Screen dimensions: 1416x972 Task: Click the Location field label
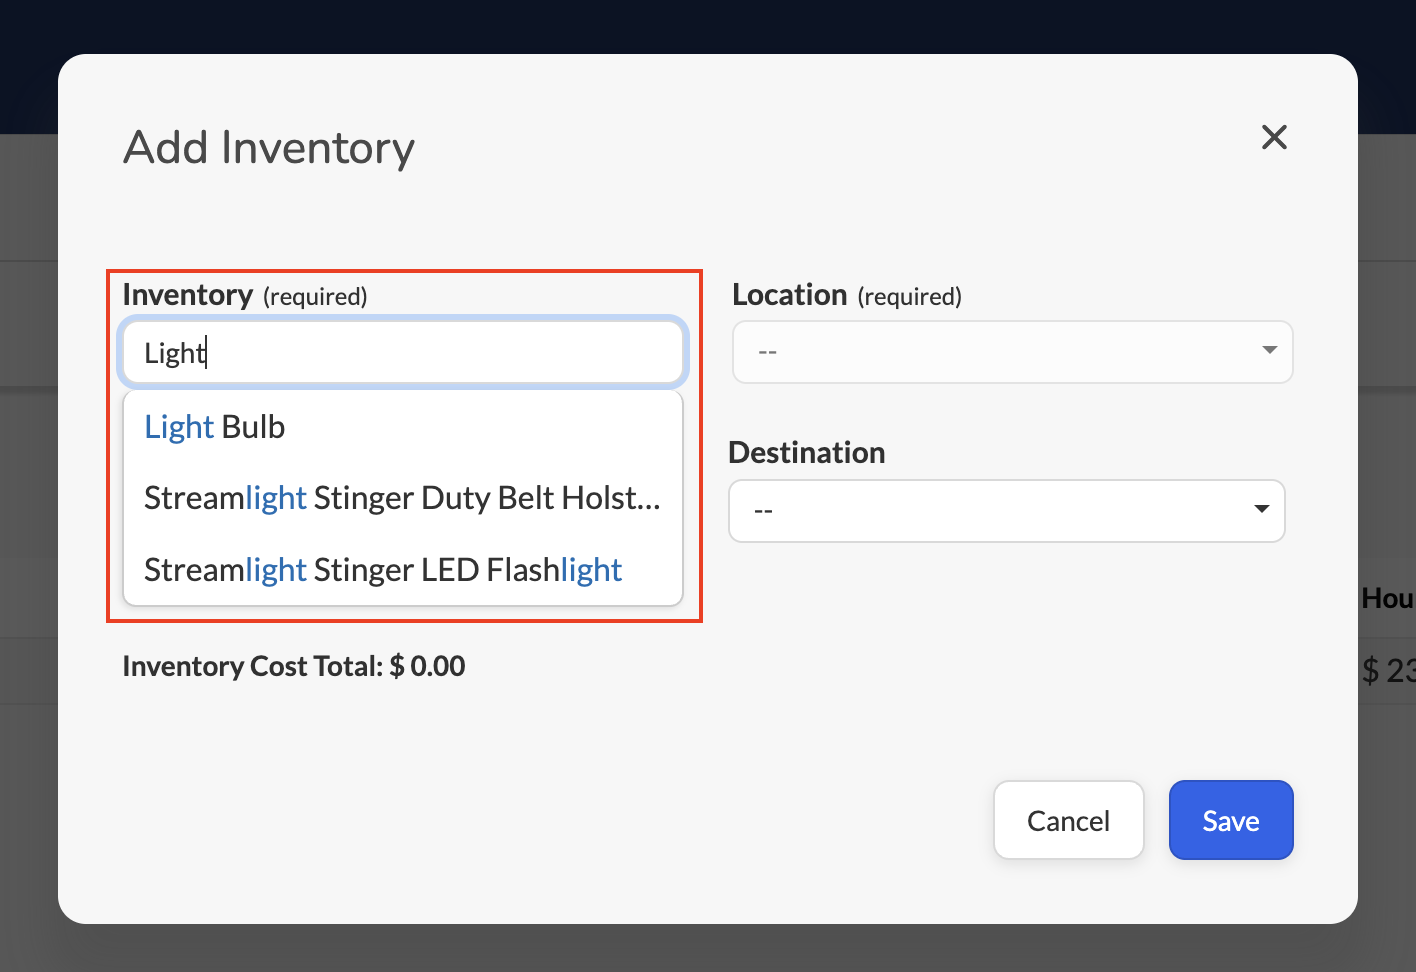[789, 295]
